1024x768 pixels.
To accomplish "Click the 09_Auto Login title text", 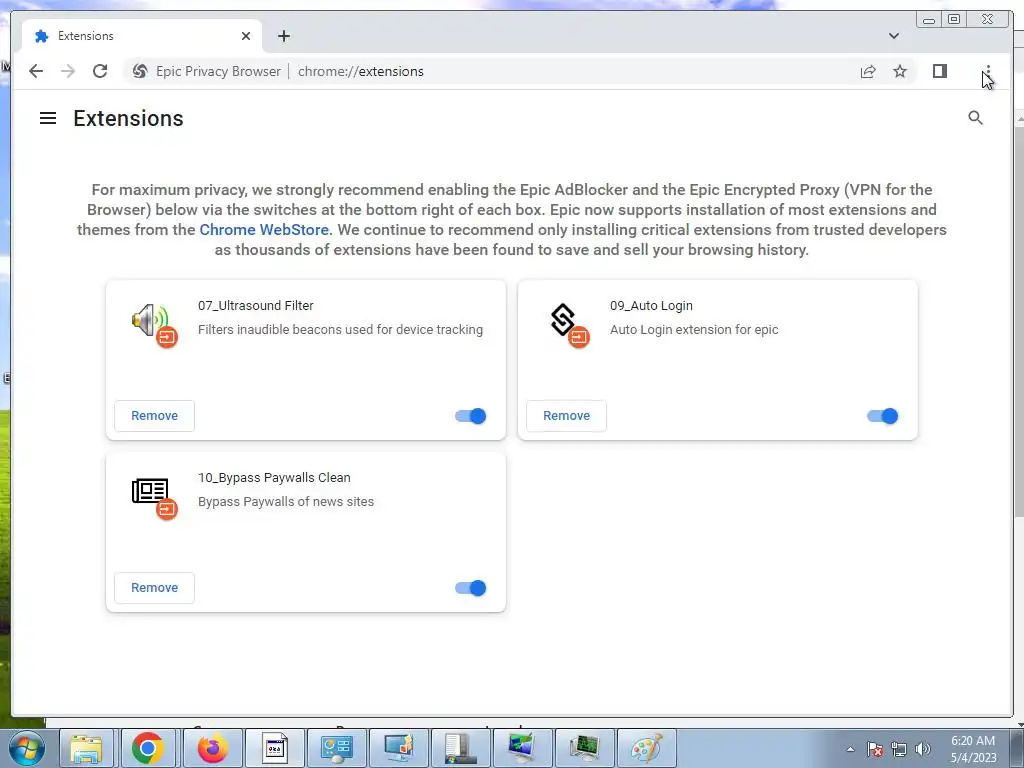I will point(651,306).
